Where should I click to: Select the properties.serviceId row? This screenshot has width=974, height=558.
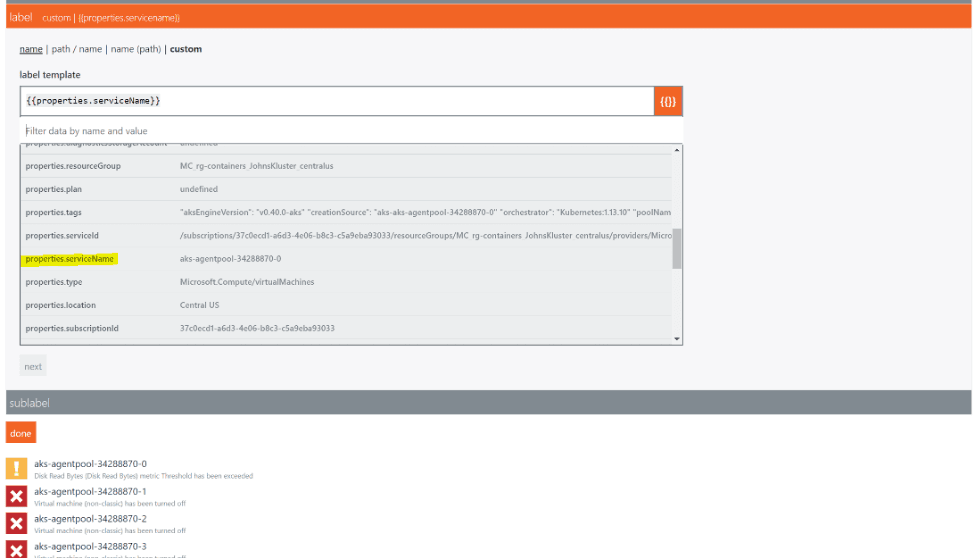click(346, 236)
